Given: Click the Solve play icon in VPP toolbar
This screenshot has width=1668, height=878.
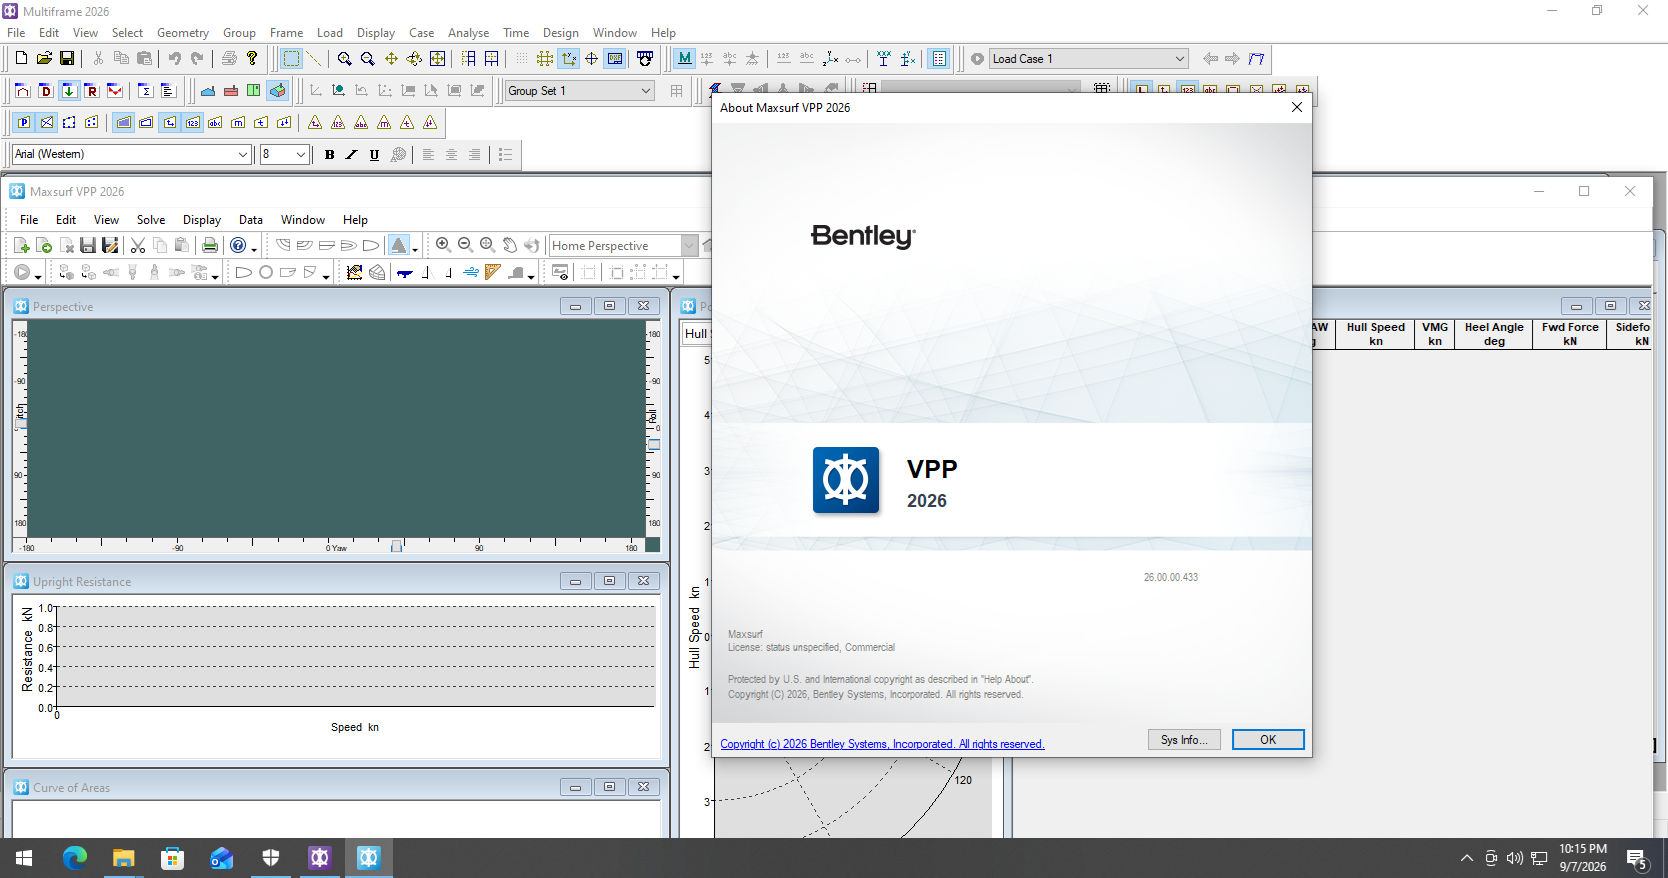Looking at the screenshot, I should click(22, 272).
